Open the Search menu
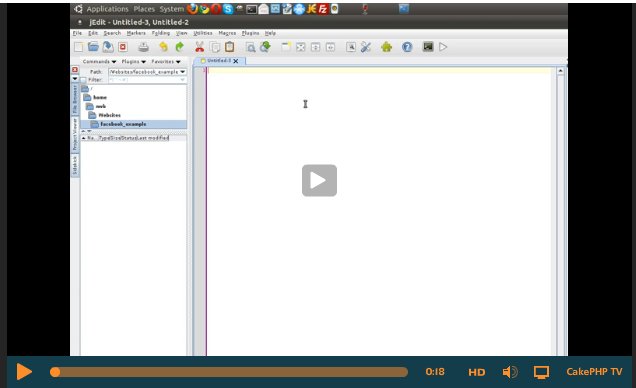Image resolution: width=636 pixels, height=388 pixels. click(112, 33)
